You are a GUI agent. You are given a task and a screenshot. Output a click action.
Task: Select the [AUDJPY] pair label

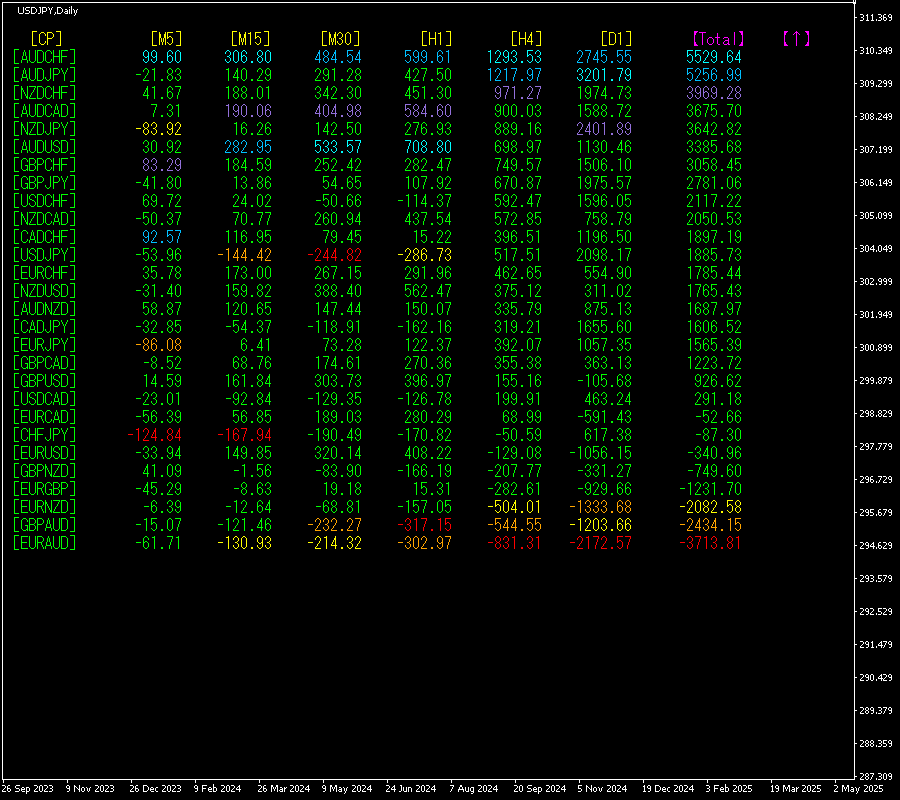[x=44, y=75]
